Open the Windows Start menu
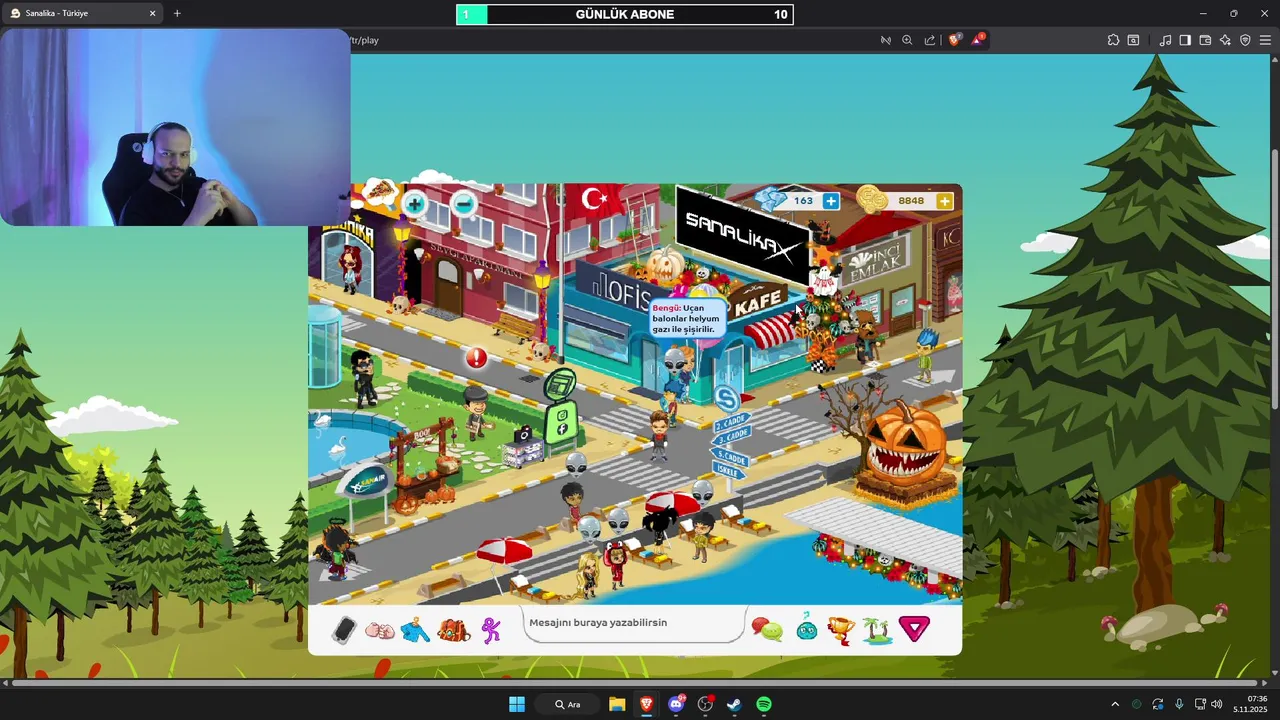Viewport: 1280px width, 720px height. pyautogui.click(x=517, y=704)
